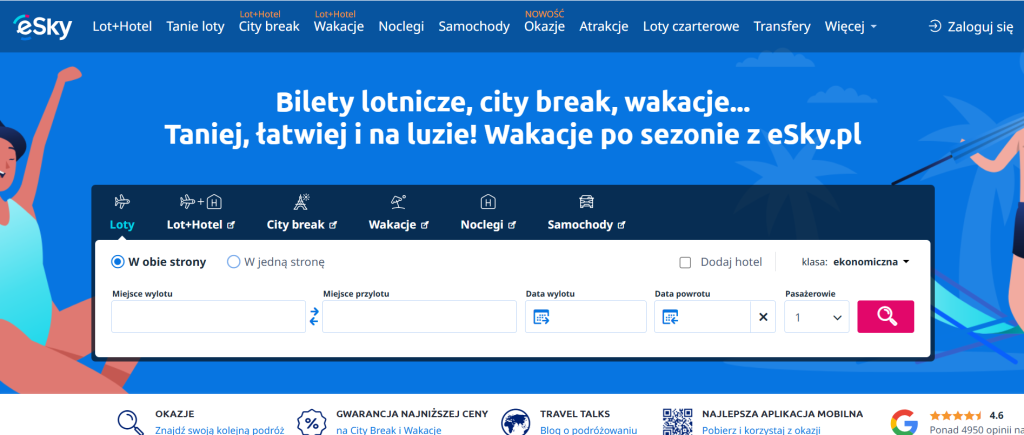Screen dimensions: 1024x435
Task: Open Loty czarterowe in top navigation
Action: 691,27
